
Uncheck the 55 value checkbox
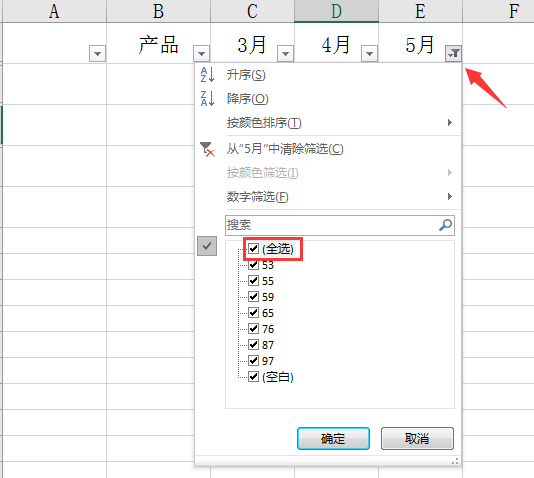click(x=253, y=281)
